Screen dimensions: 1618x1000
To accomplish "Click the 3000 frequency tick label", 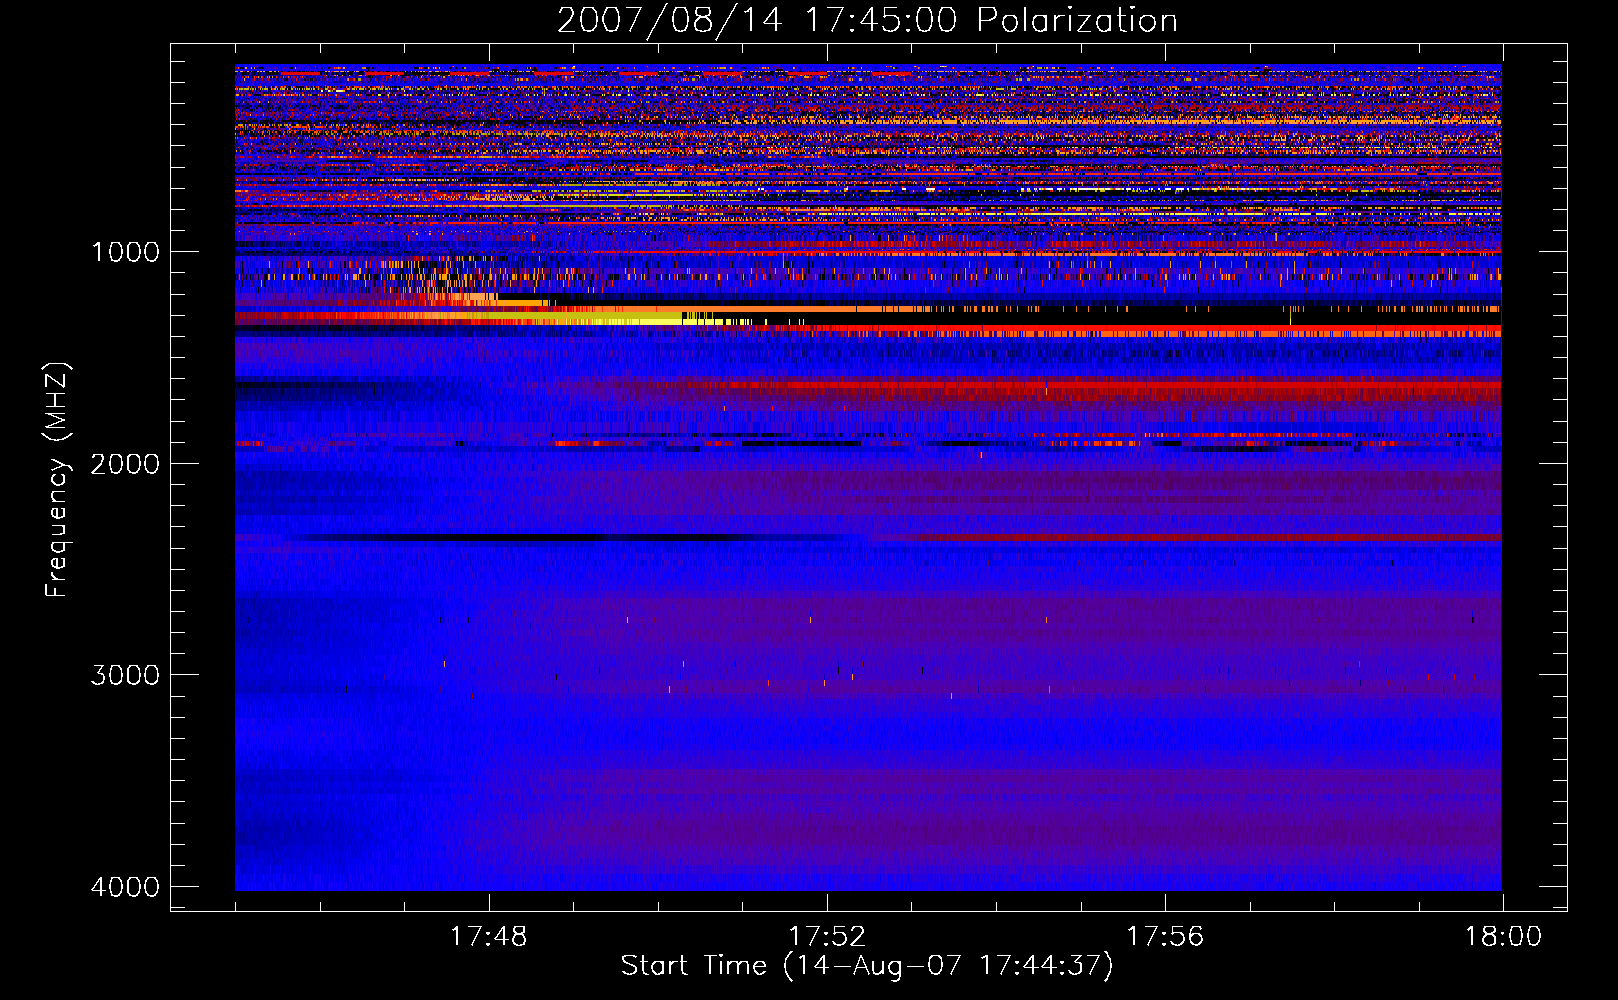I will tap(125, 675).
